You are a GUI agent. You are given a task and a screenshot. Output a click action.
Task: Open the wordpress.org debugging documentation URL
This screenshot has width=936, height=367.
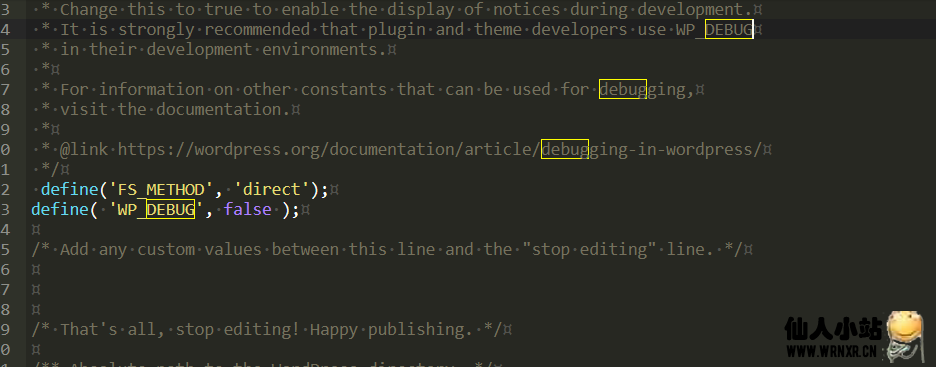click(x=440, y=149)
